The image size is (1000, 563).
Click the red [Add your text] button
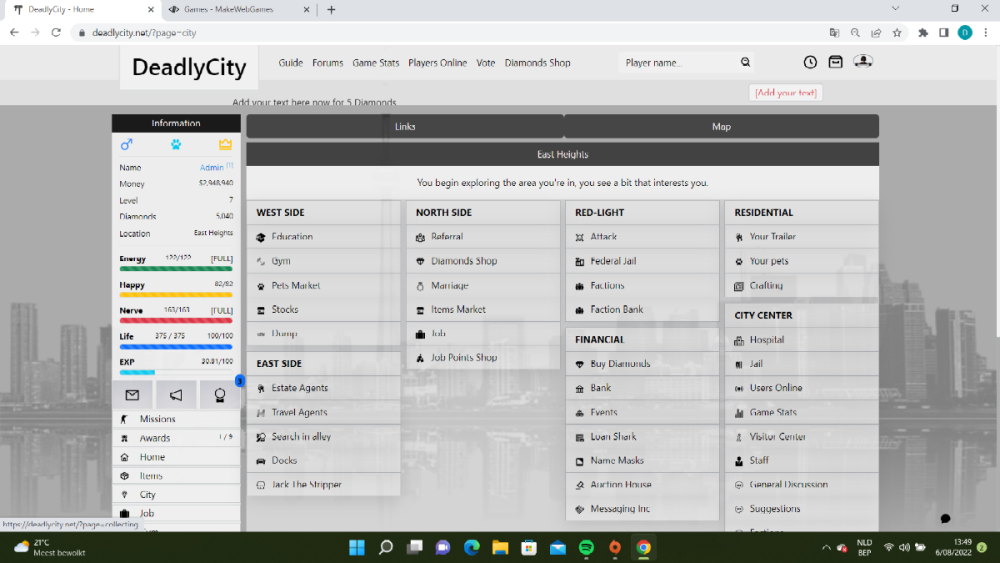(x=786, y=93)
